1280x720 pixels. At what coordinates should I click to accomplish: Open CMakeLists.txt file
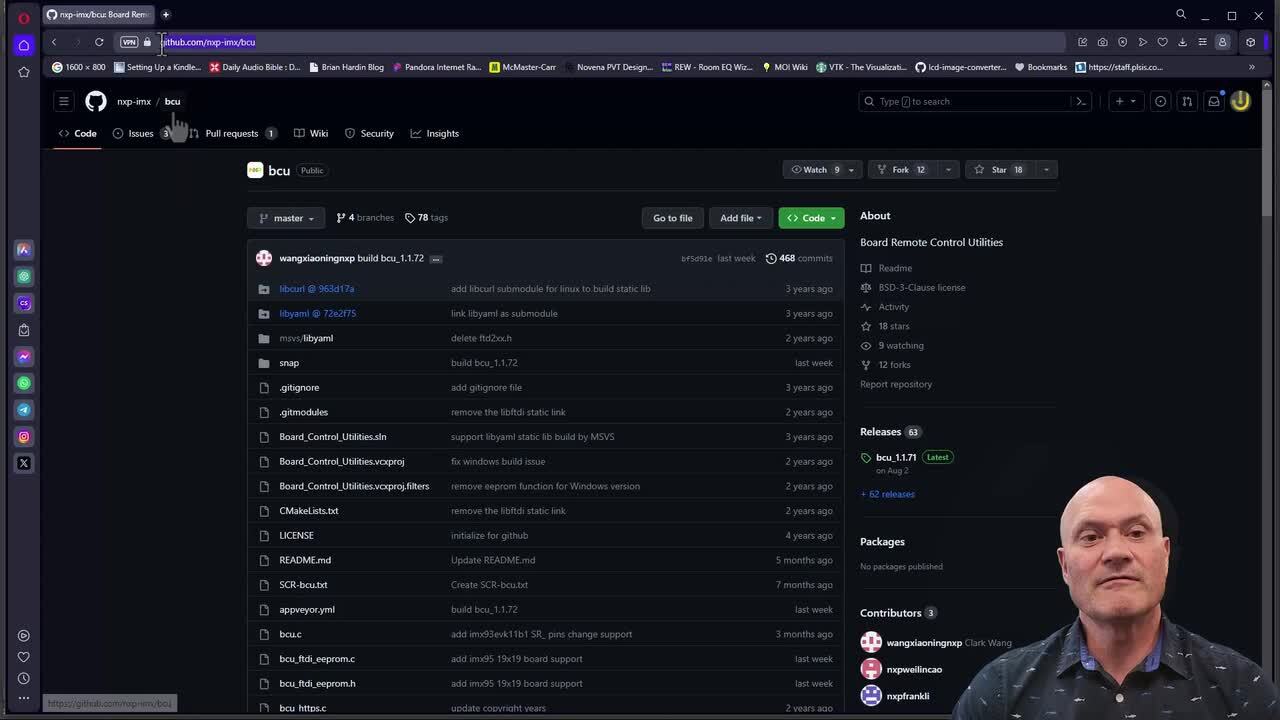pyautogui.click(x=309, y=511)
